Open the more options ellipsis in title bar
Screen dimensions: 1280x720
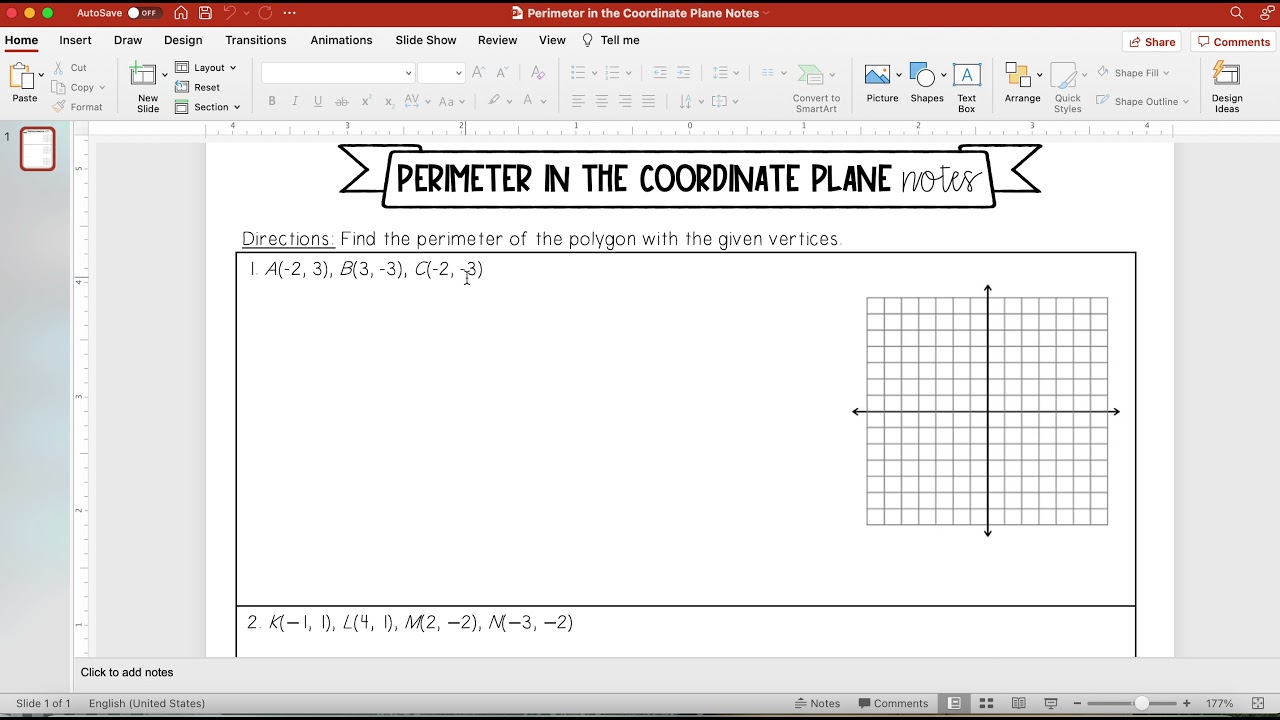pos(290,13)
